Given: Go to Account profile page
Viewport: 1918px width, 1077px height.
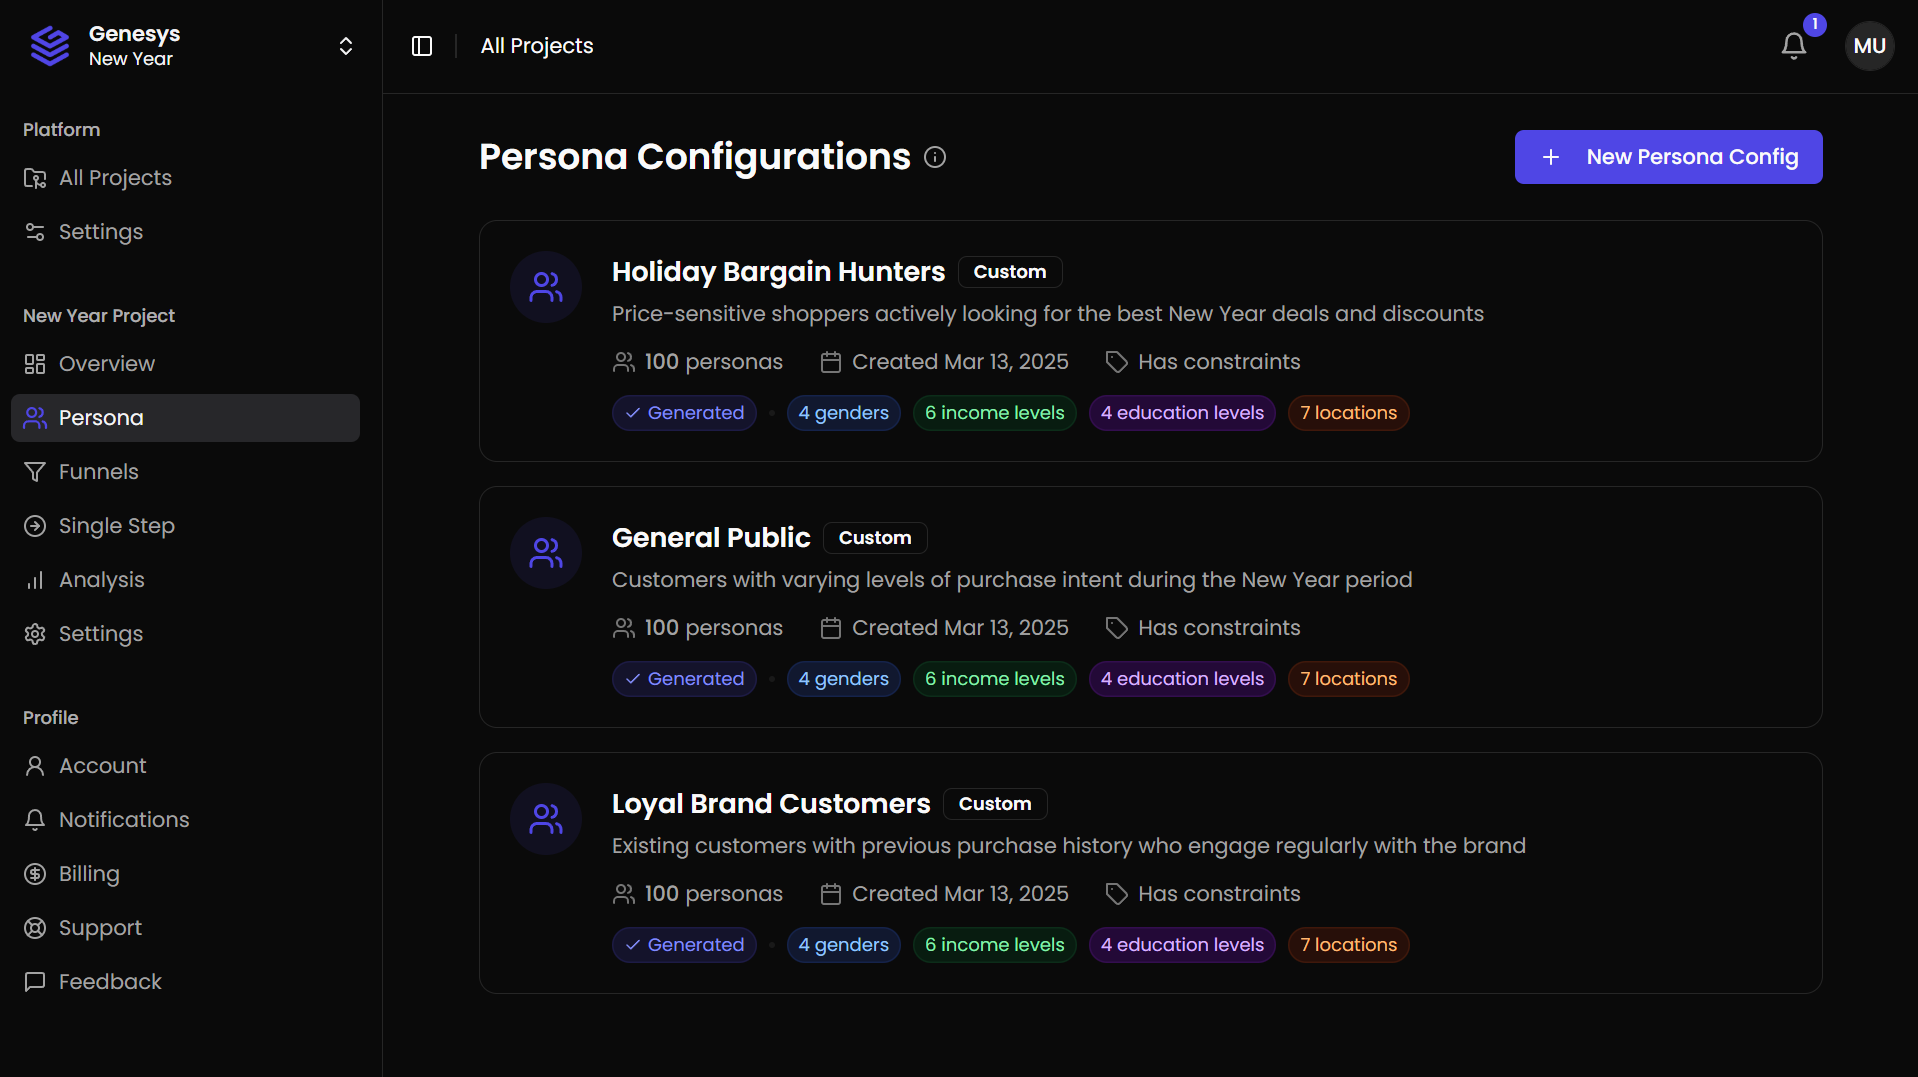Looking at the screenshot, I should (x=185, y=766).
